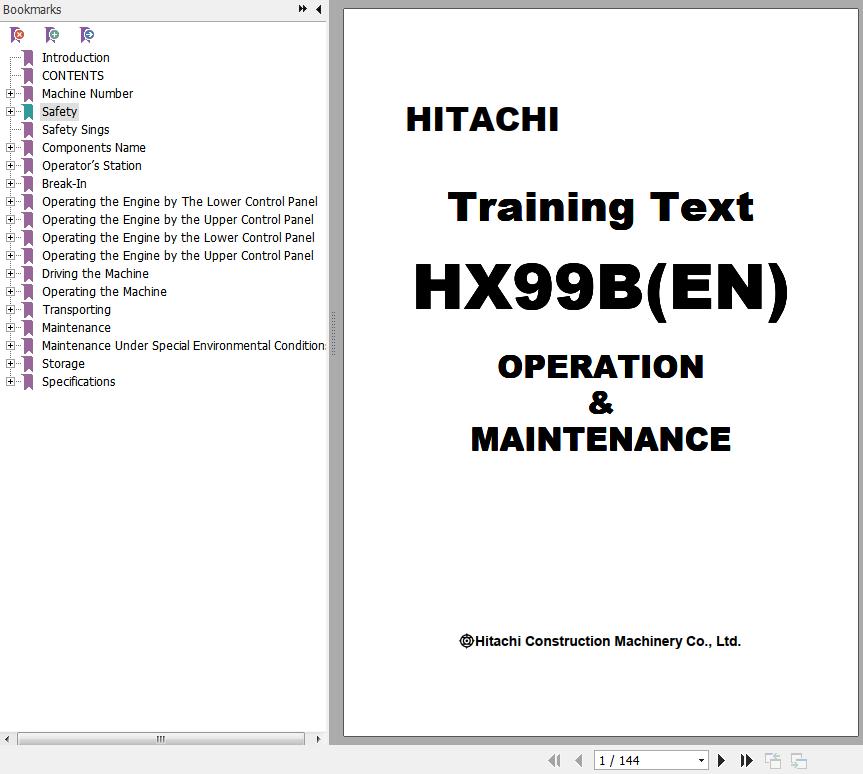Viewport: 863px width, 774px height.
Task: Click the Training Text title on the page
Action: click(600, 208)
